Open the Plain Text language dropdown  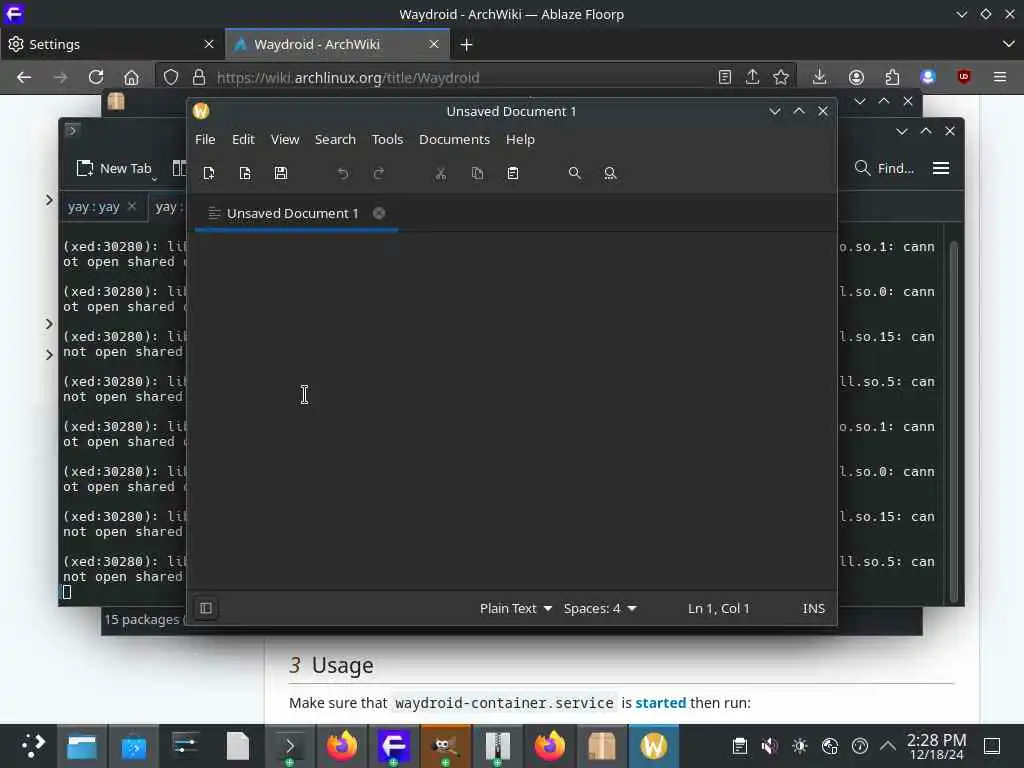[516, 608]
